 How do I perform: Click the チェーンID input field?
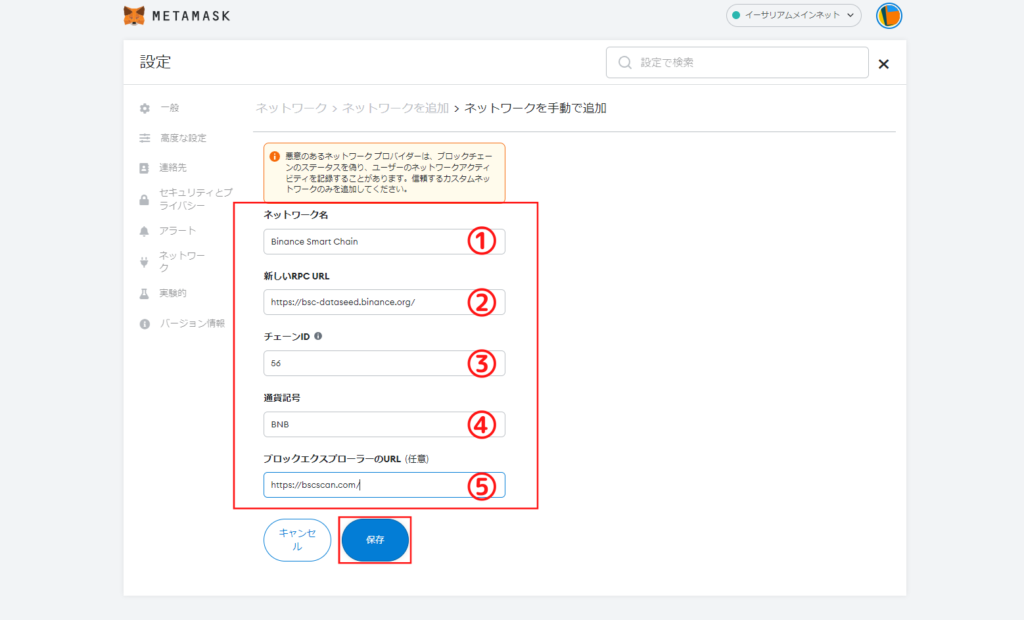pyautogui.click(x=384, y=363)
